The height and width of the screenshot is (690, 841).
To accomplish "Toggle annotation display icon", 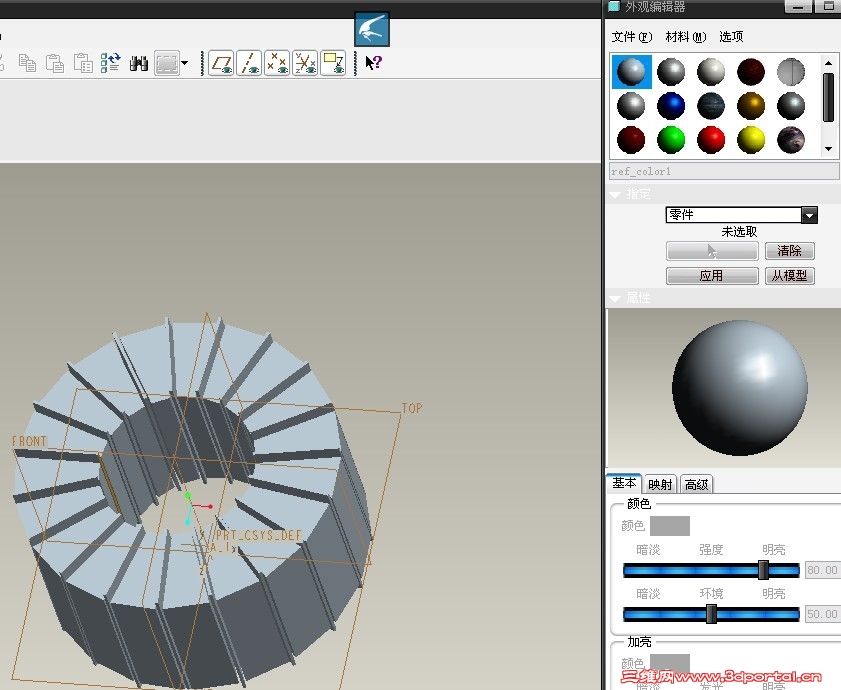I will click(x=333, y=63).
